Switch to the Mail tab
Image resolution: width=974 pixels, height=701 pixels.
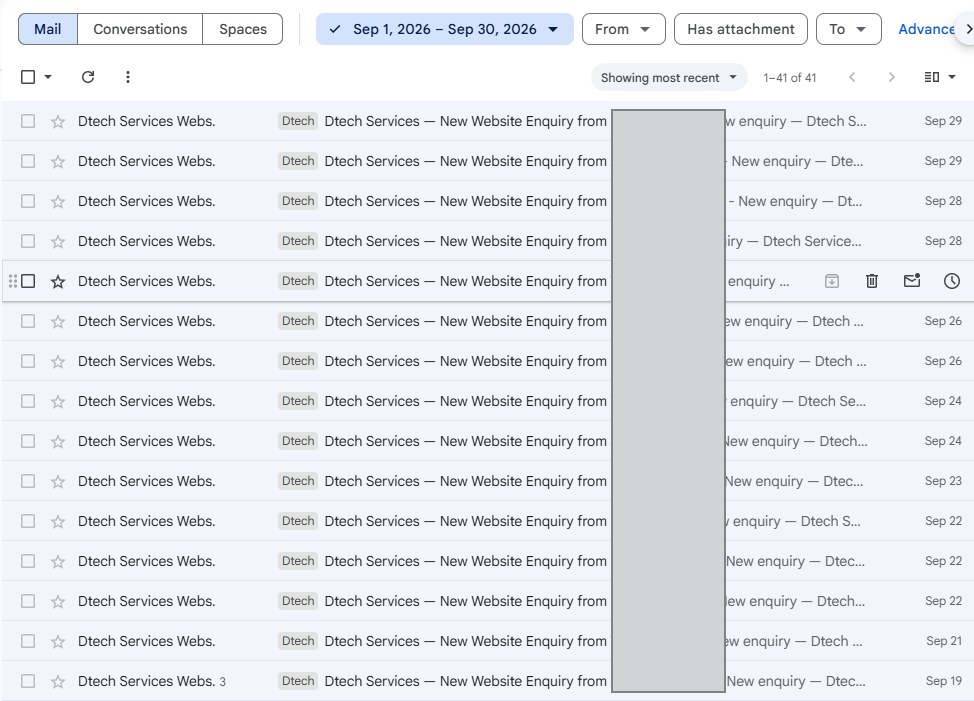pyautogui.click(x=48, y=29)
